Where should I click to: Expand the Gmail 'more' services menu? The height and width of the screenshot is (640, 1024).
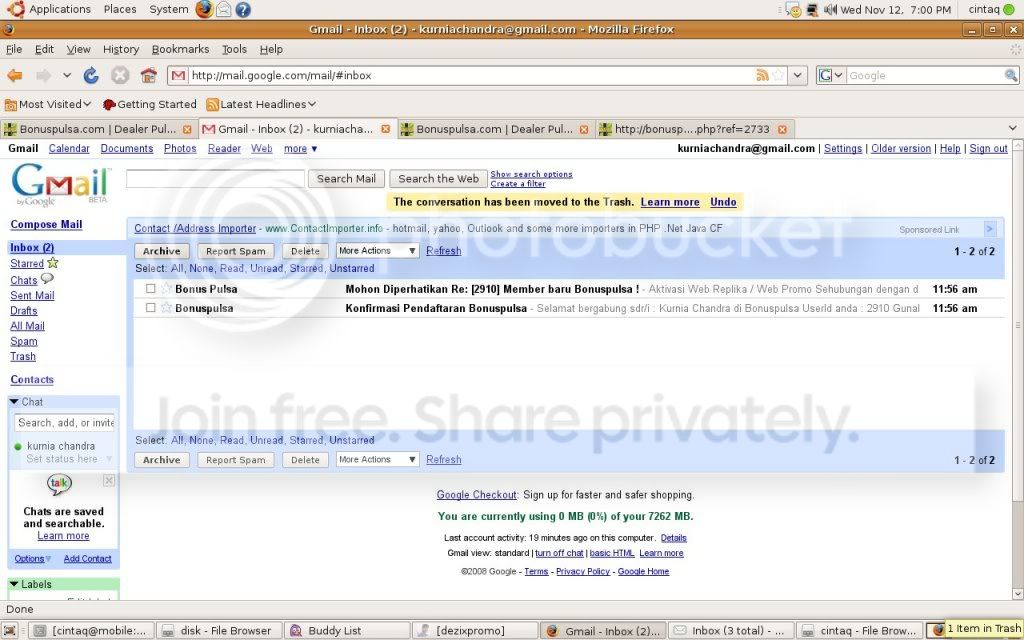coord(300,149)
